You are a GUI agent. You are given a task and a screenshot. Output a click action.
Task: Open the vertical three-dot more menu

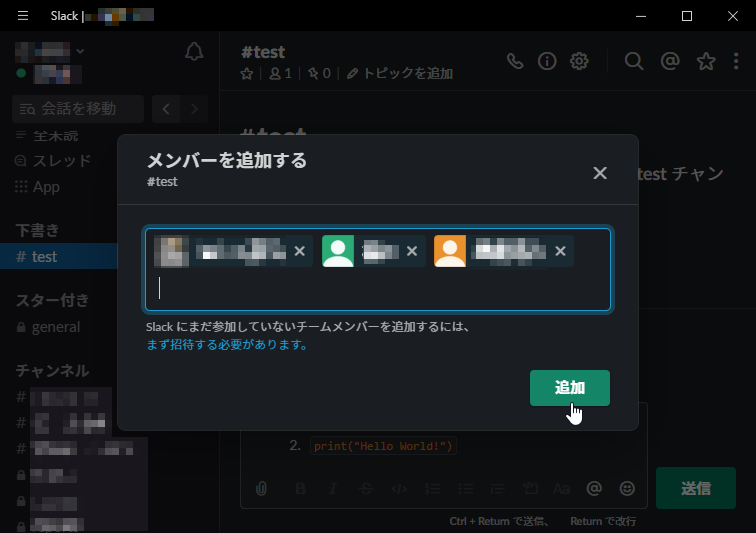(736, 61)
